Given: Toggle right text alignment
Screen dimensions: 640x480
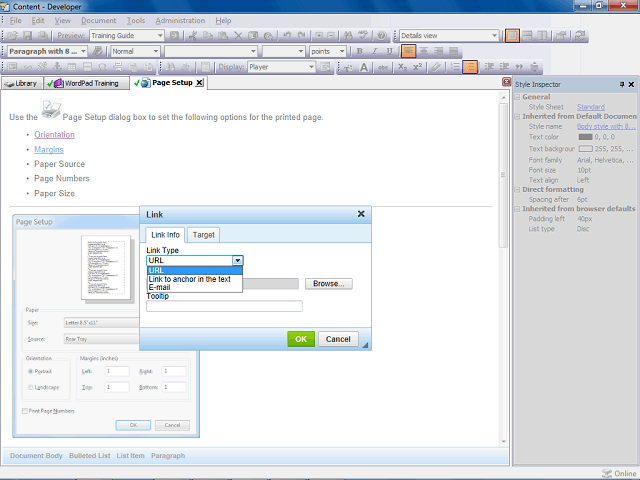Looking at the screenshot, I should [439, 51].
